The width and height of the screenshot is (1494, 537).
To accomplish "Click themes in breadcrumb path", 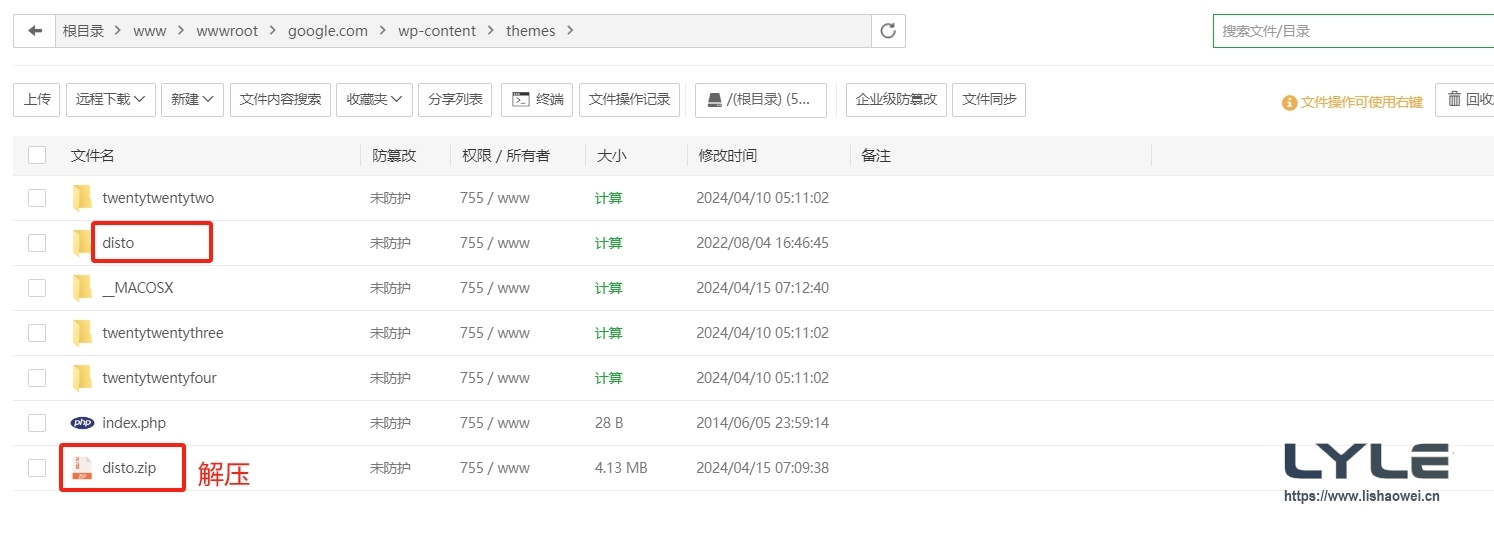I will (x=530, y=31).
